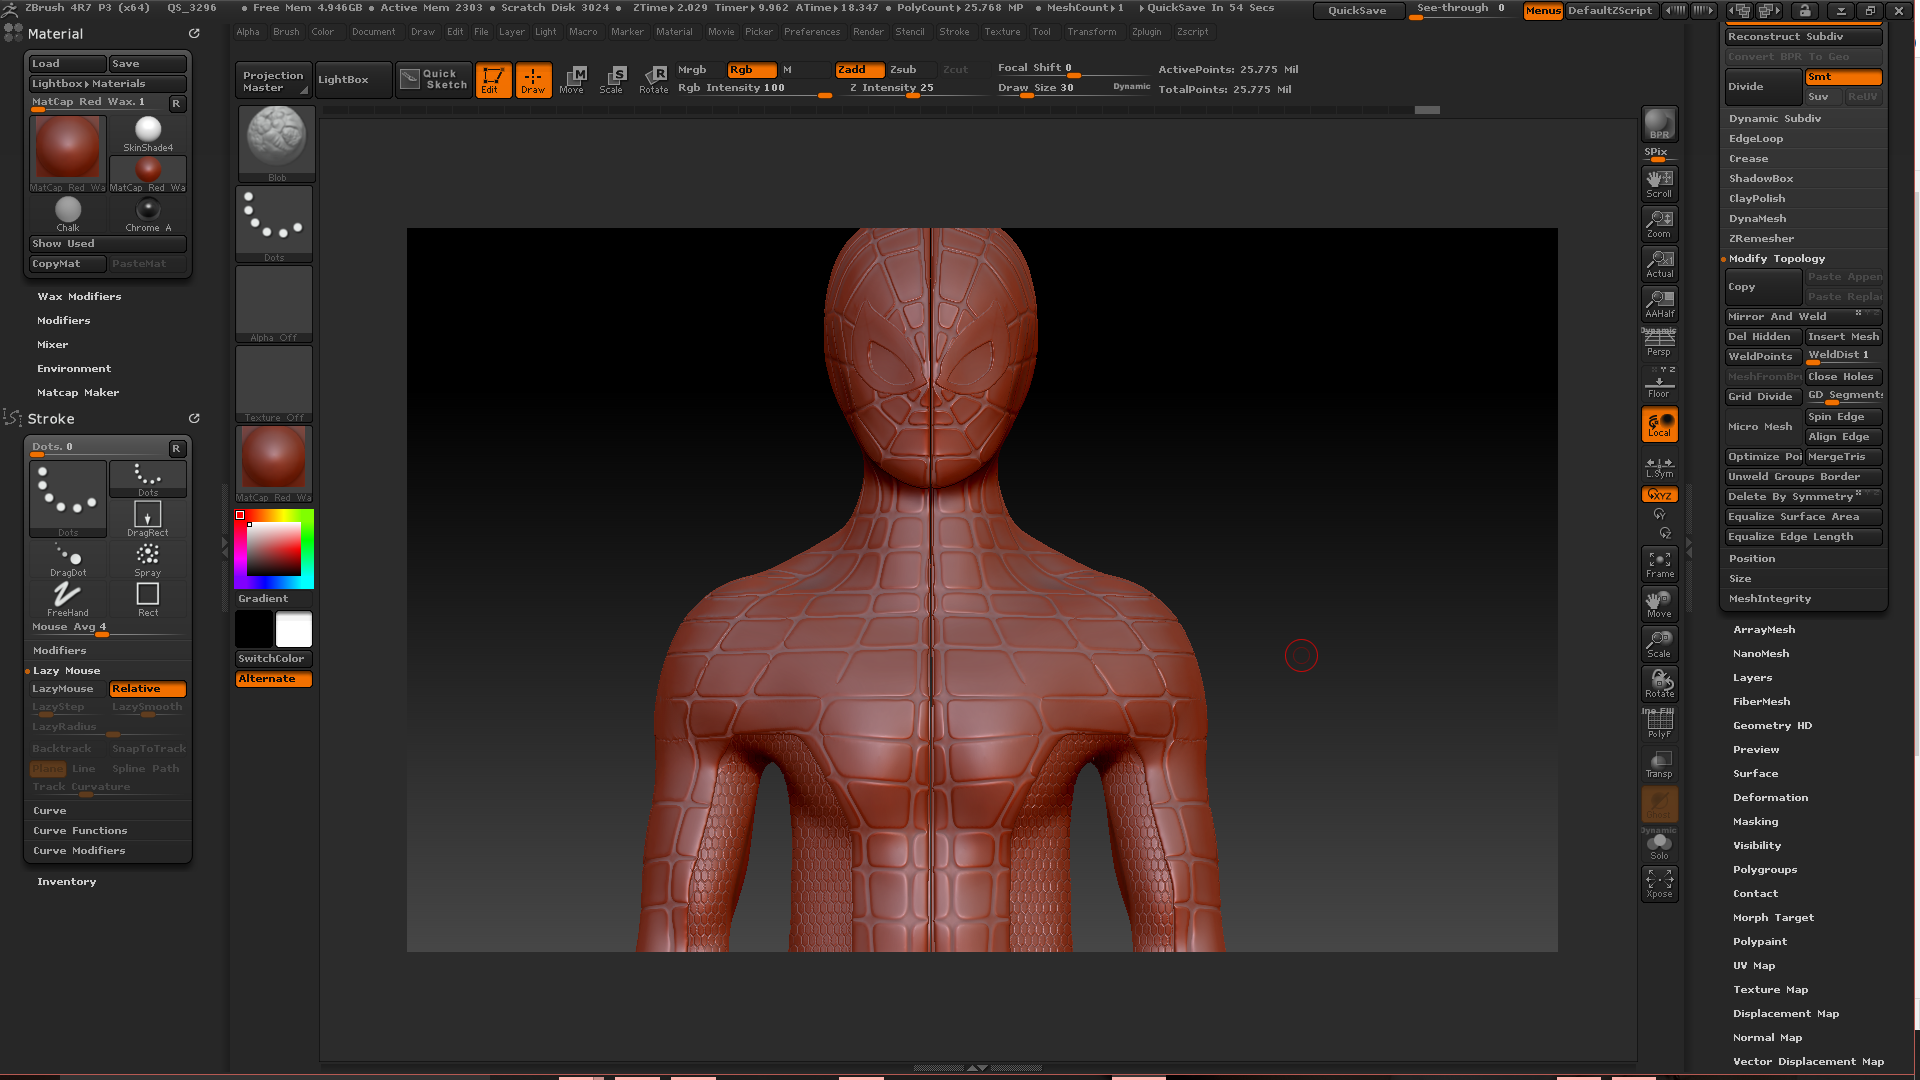Screen dimensions: 1920x1080
Task: Click the Edit mode icon
Action: 493,79
